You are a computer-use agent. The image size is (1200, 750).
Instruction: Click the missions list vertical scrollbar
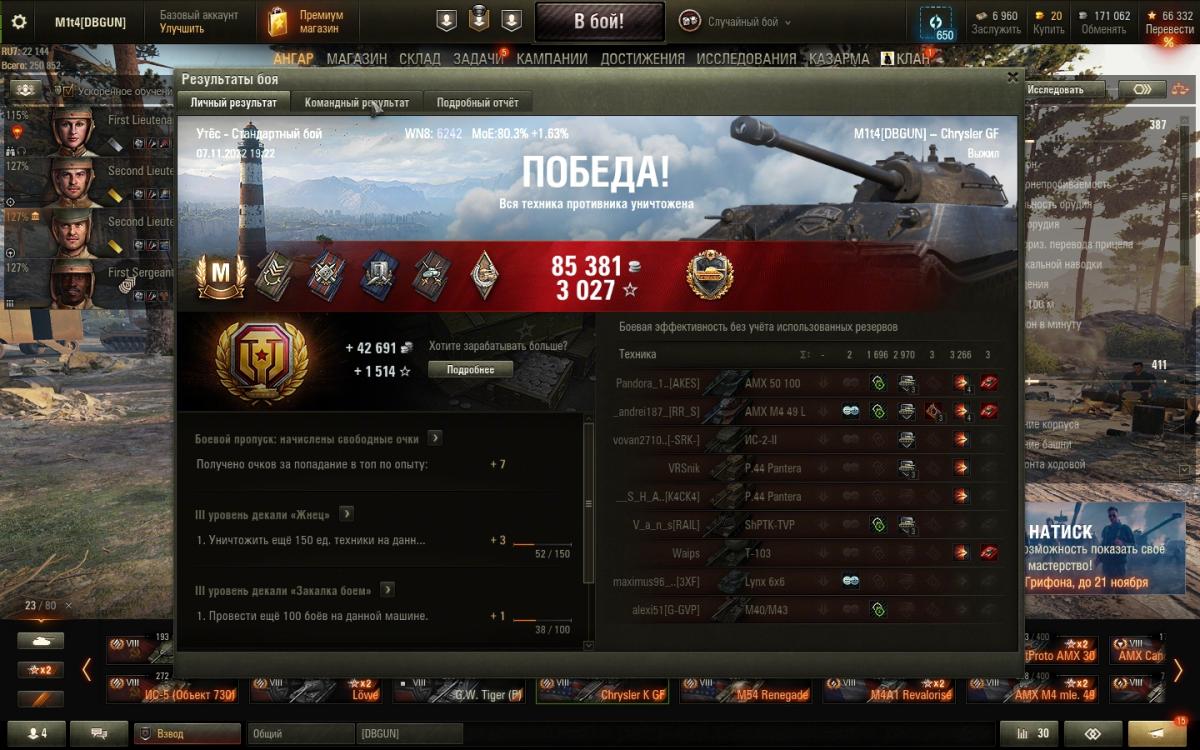pos(588,500)
